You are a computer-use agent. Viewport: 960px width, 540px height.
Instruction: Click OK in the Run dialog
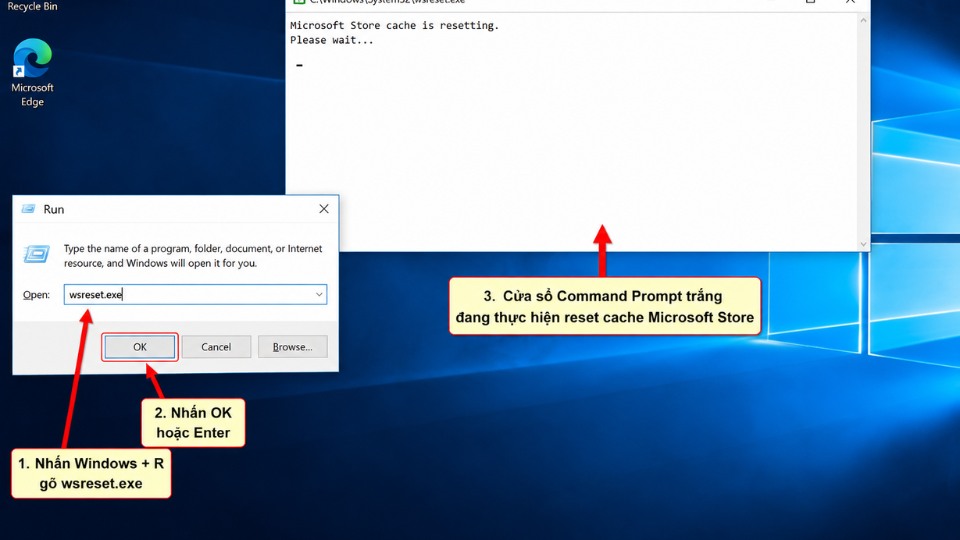coord(140,347)
